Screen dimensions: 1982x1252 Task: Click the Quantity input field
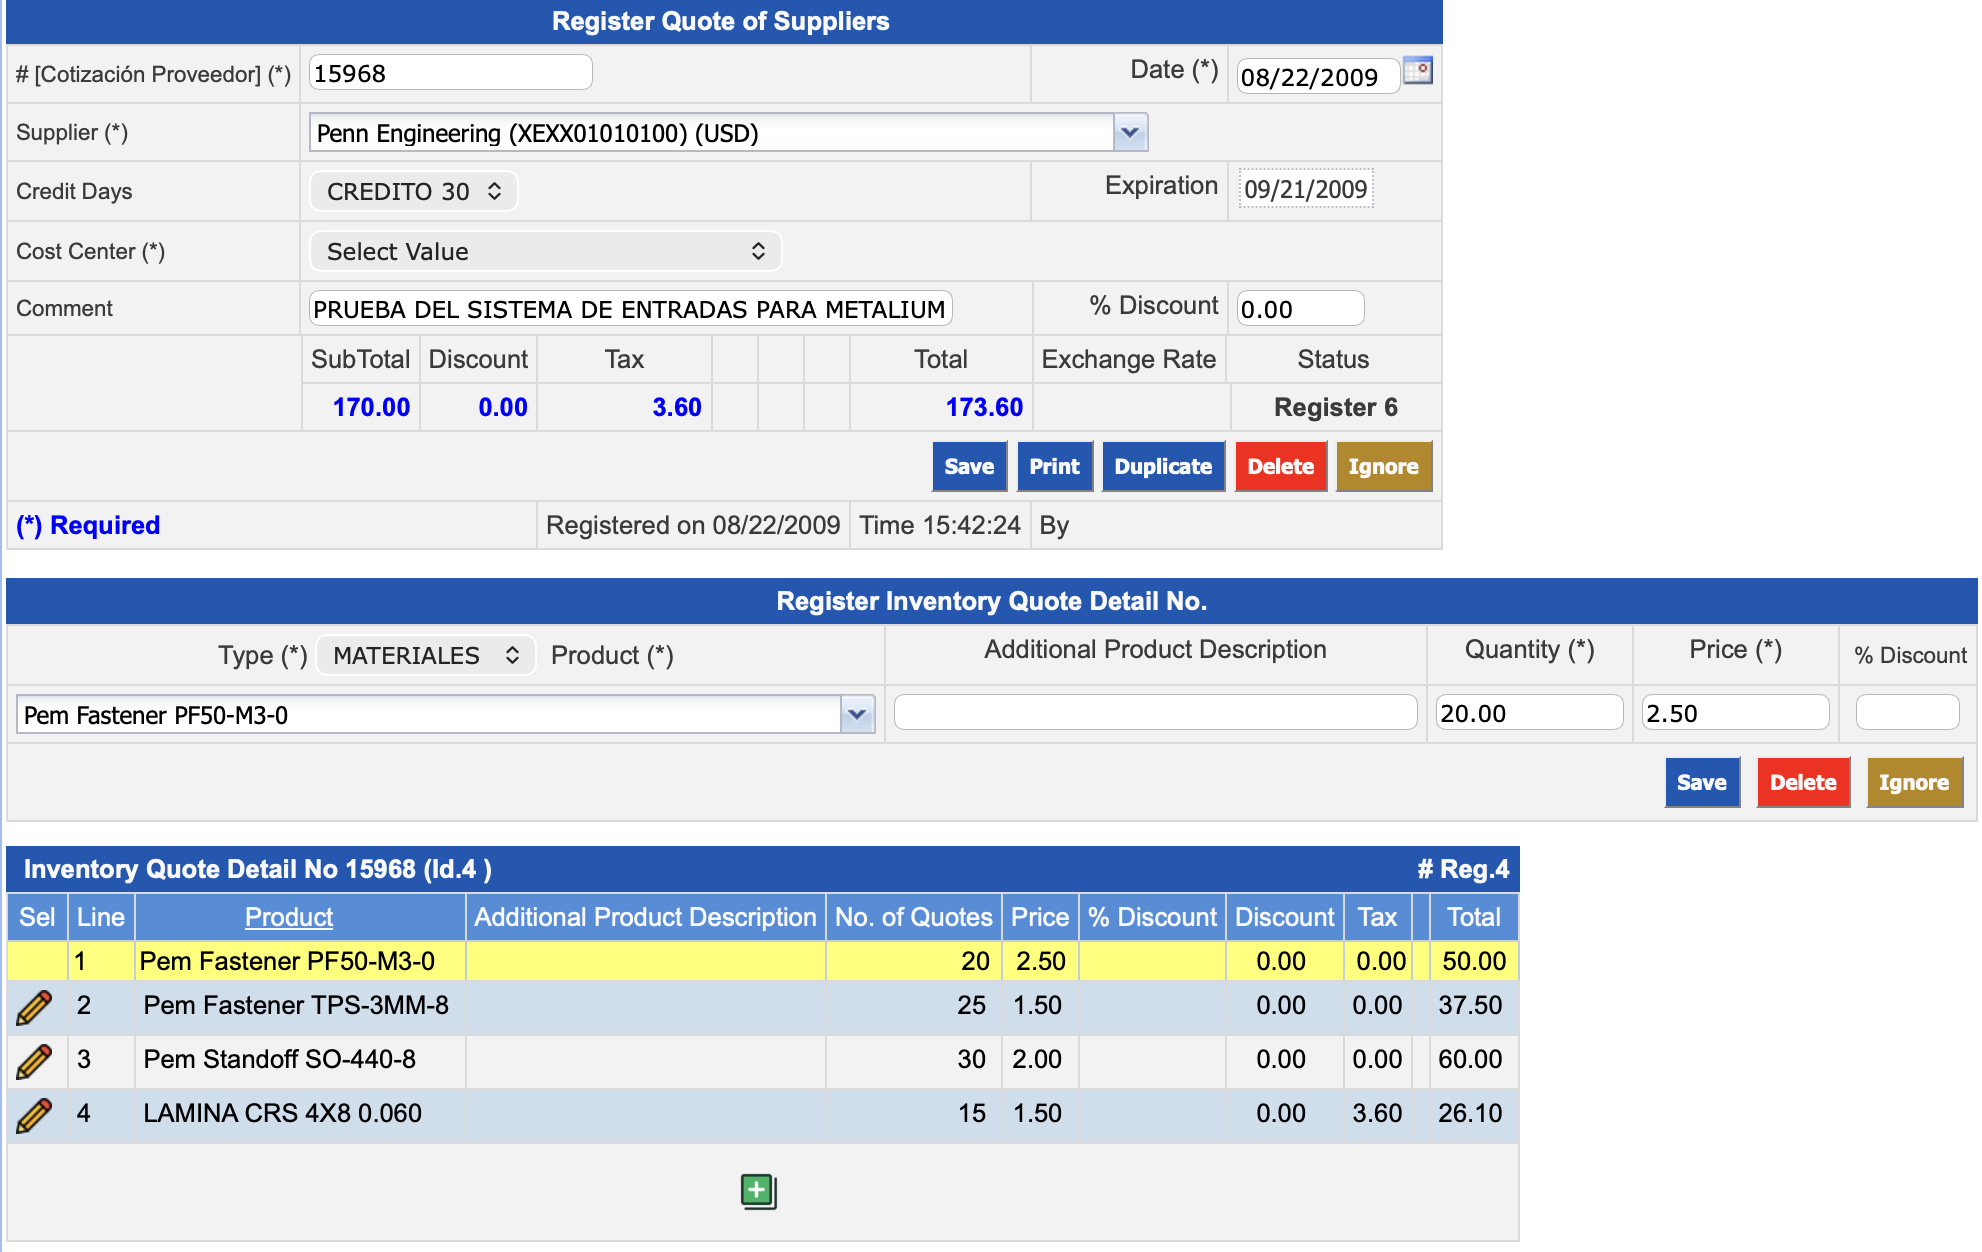point(1528,714)
